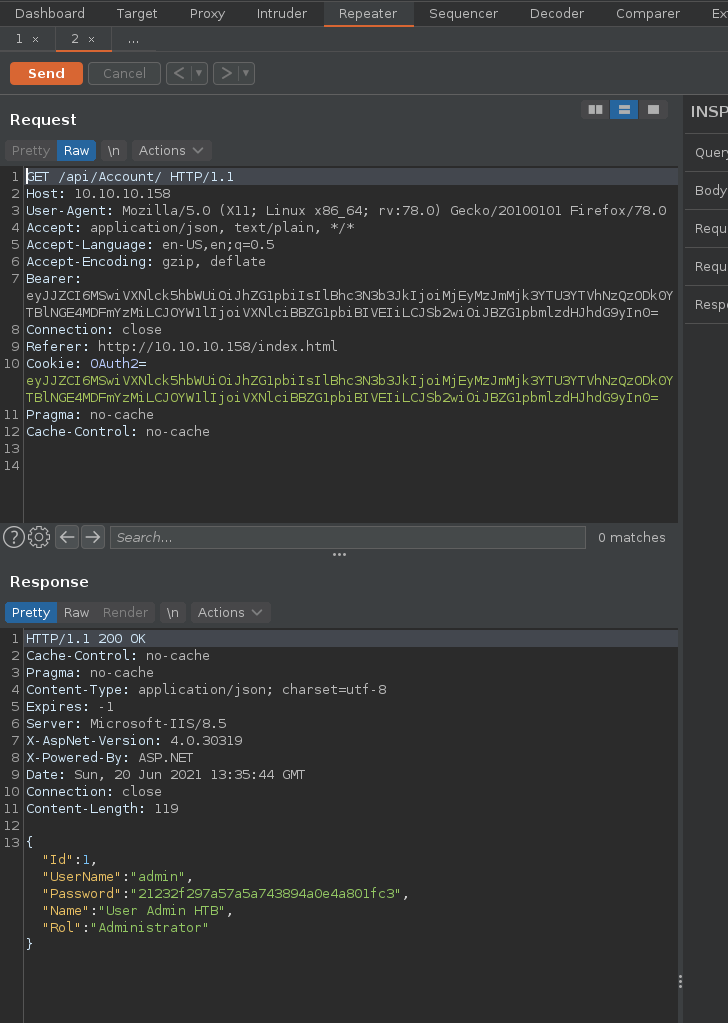
Task: Switch Response view to Render
Action: (125, 613)
